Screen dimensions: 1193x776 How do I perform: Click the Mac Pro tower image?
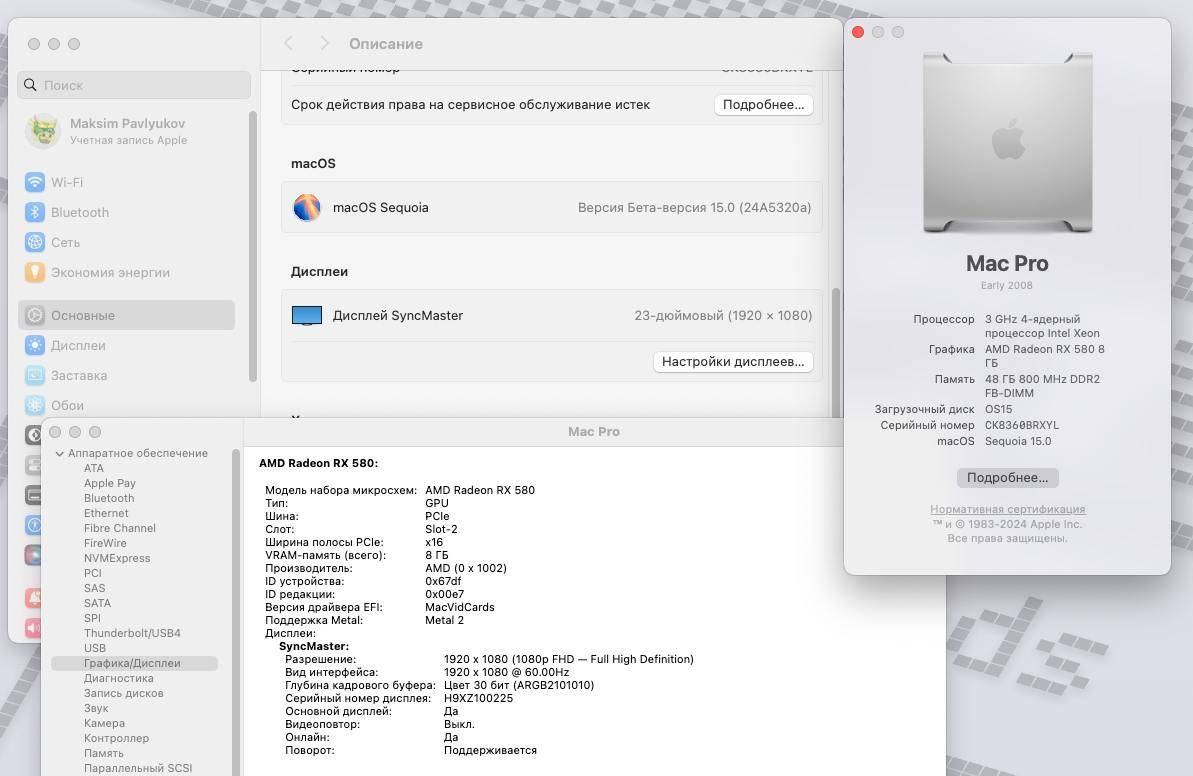[x=1007, y=142]
